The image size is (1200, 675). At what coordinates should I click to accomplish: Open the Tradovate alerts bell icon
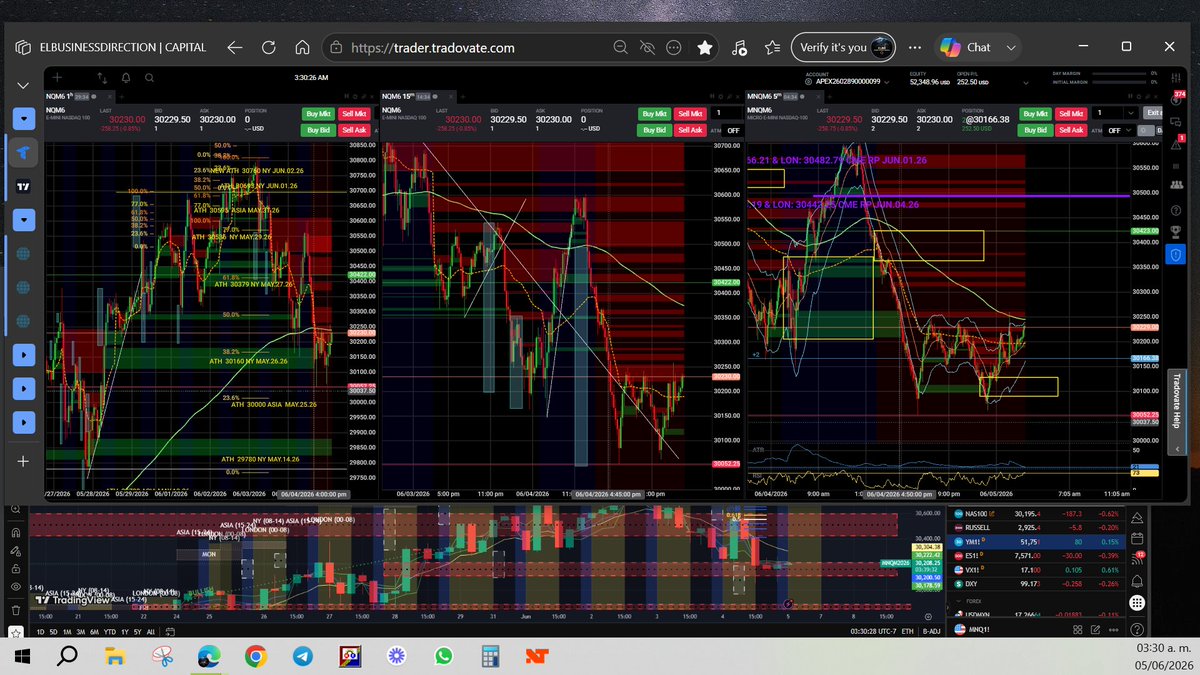pos(125,77)
